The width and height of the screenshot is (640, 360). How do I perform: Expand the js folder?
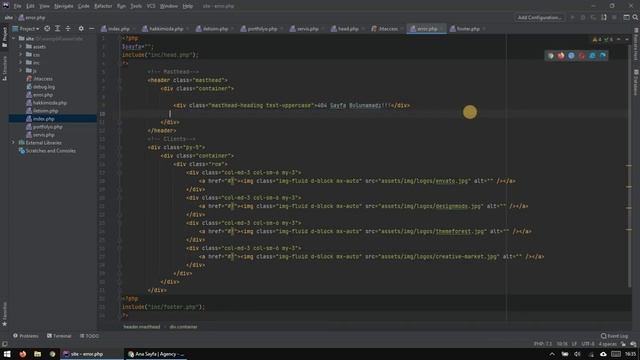(x=21, y=71)
